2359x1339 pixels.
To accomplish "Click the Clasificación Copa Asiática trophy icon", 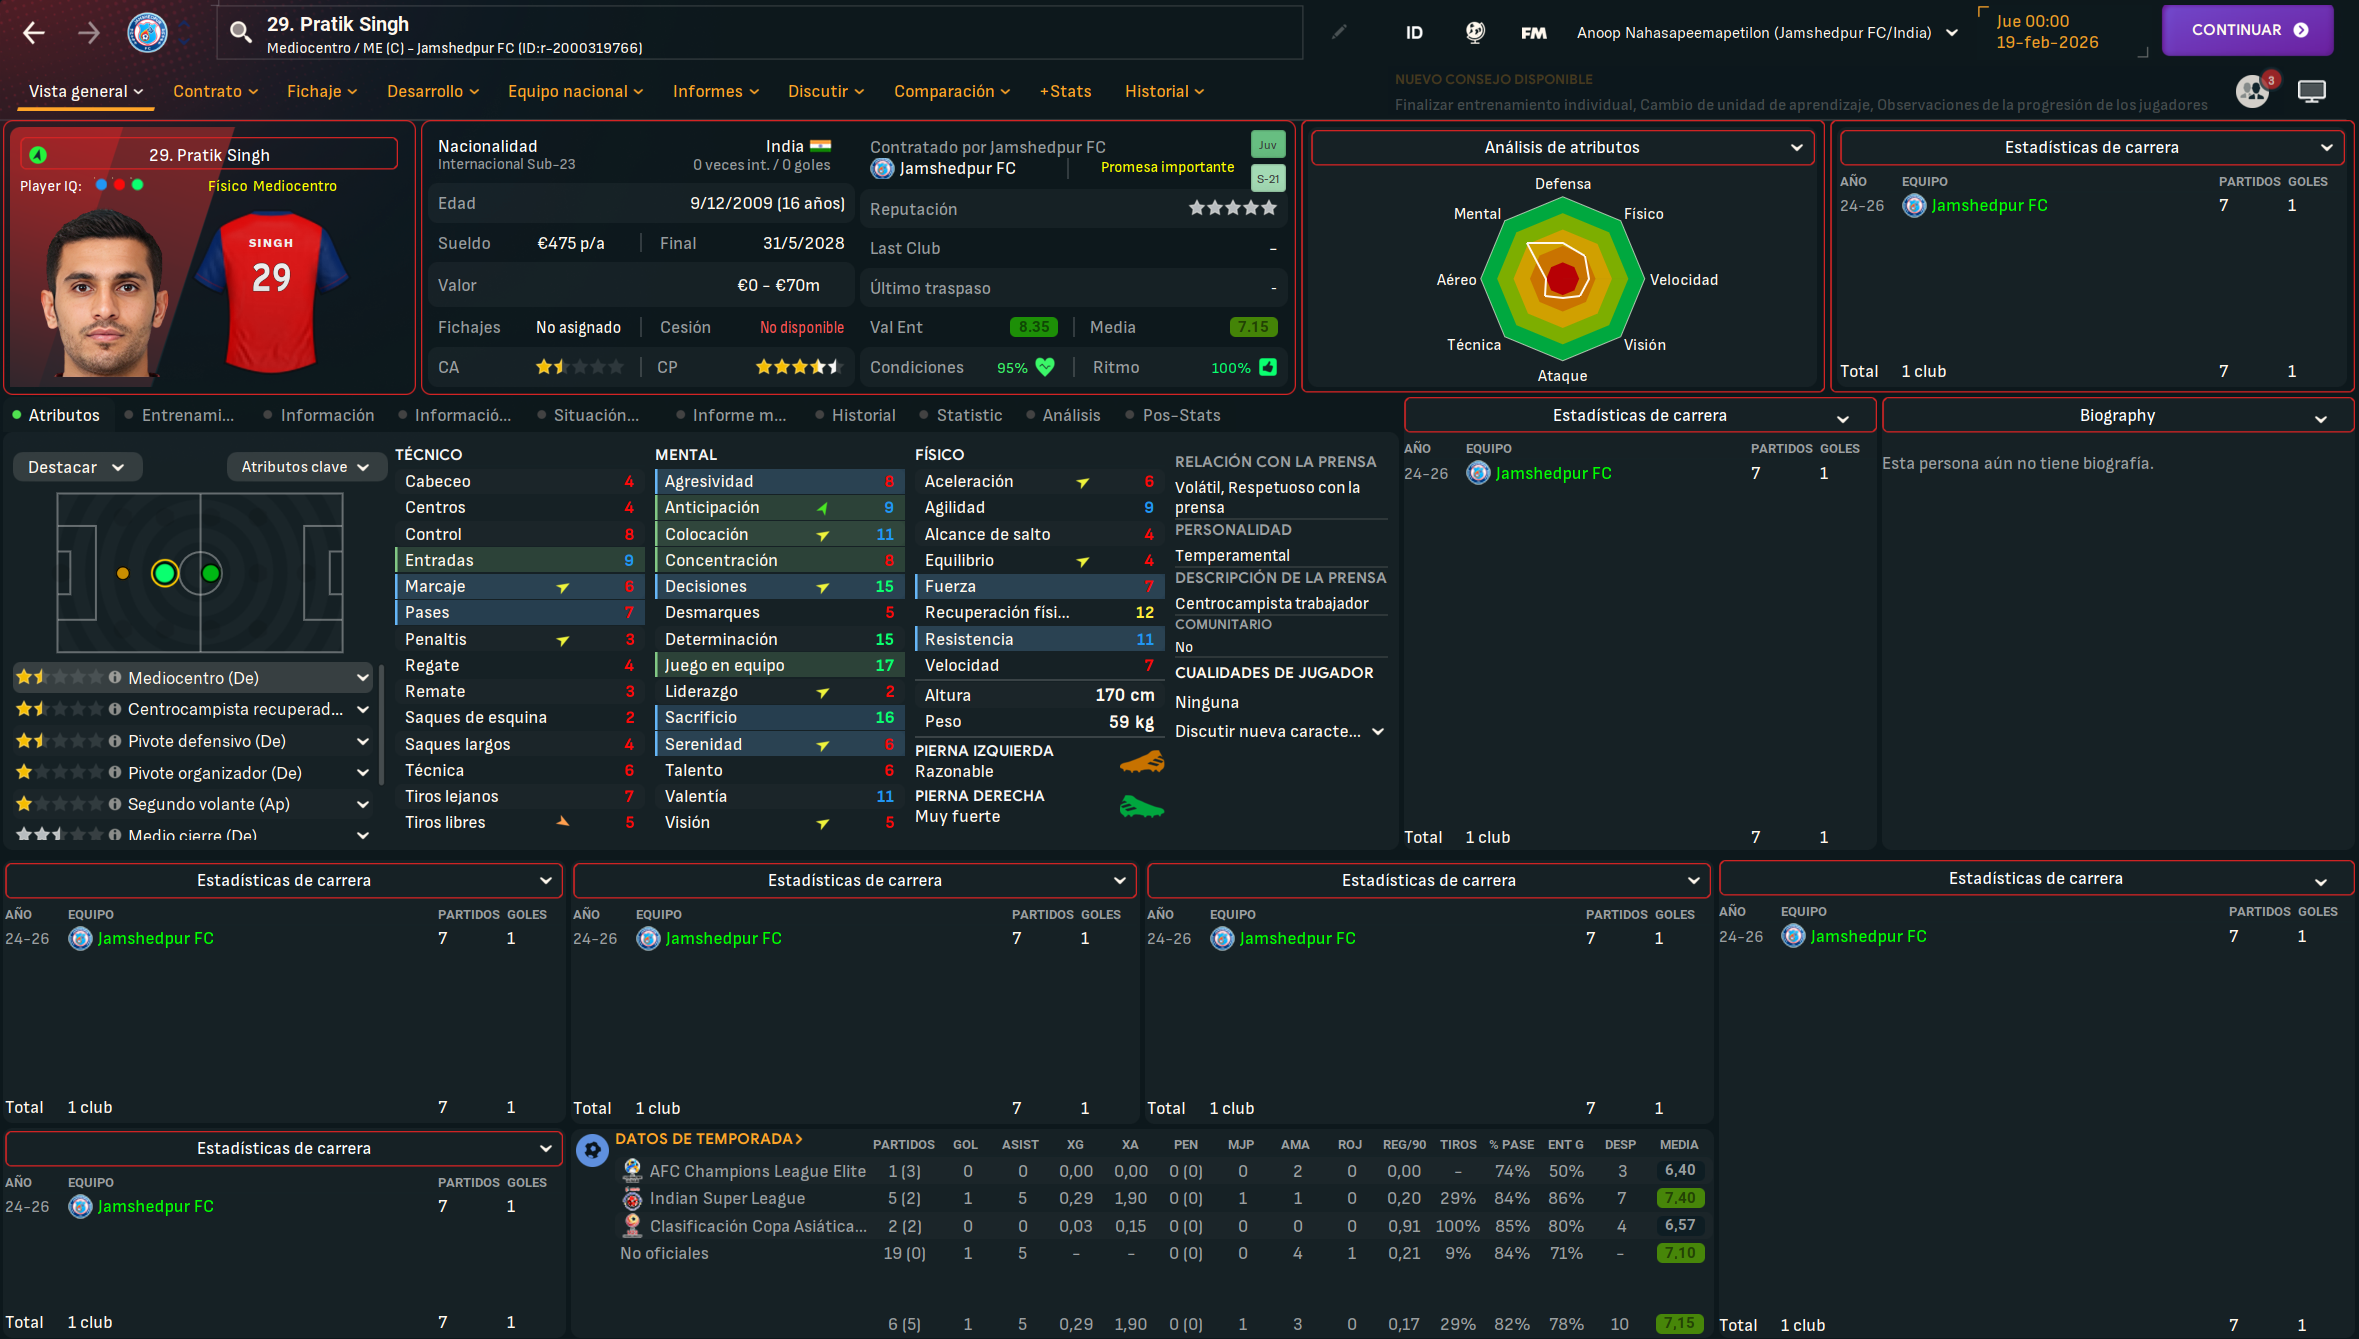I will point(632,1225).
